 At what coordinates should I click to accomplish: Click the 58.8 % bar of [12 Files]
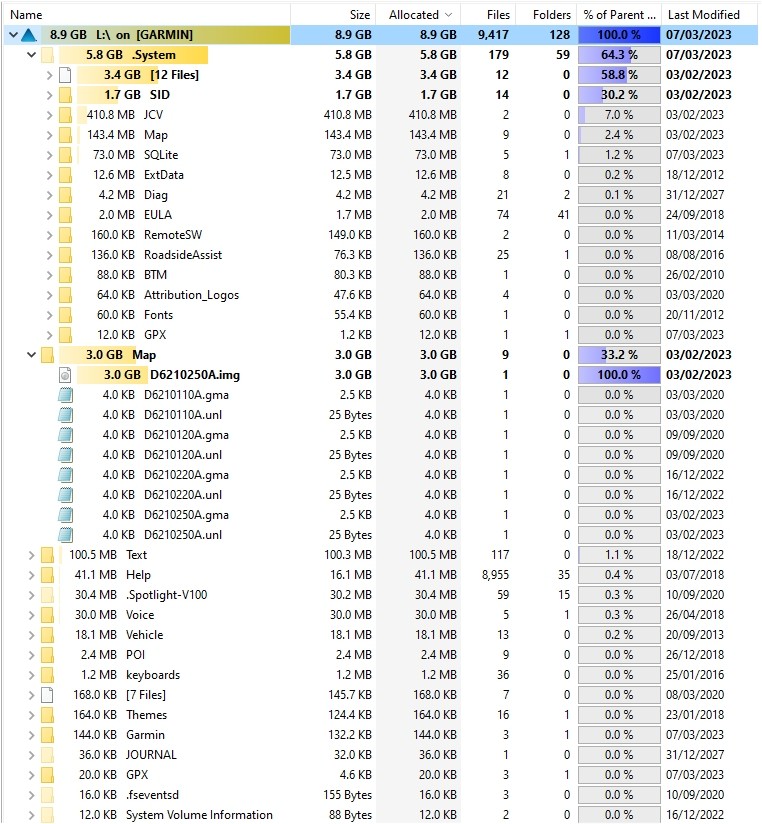click(x=619, y=75)
